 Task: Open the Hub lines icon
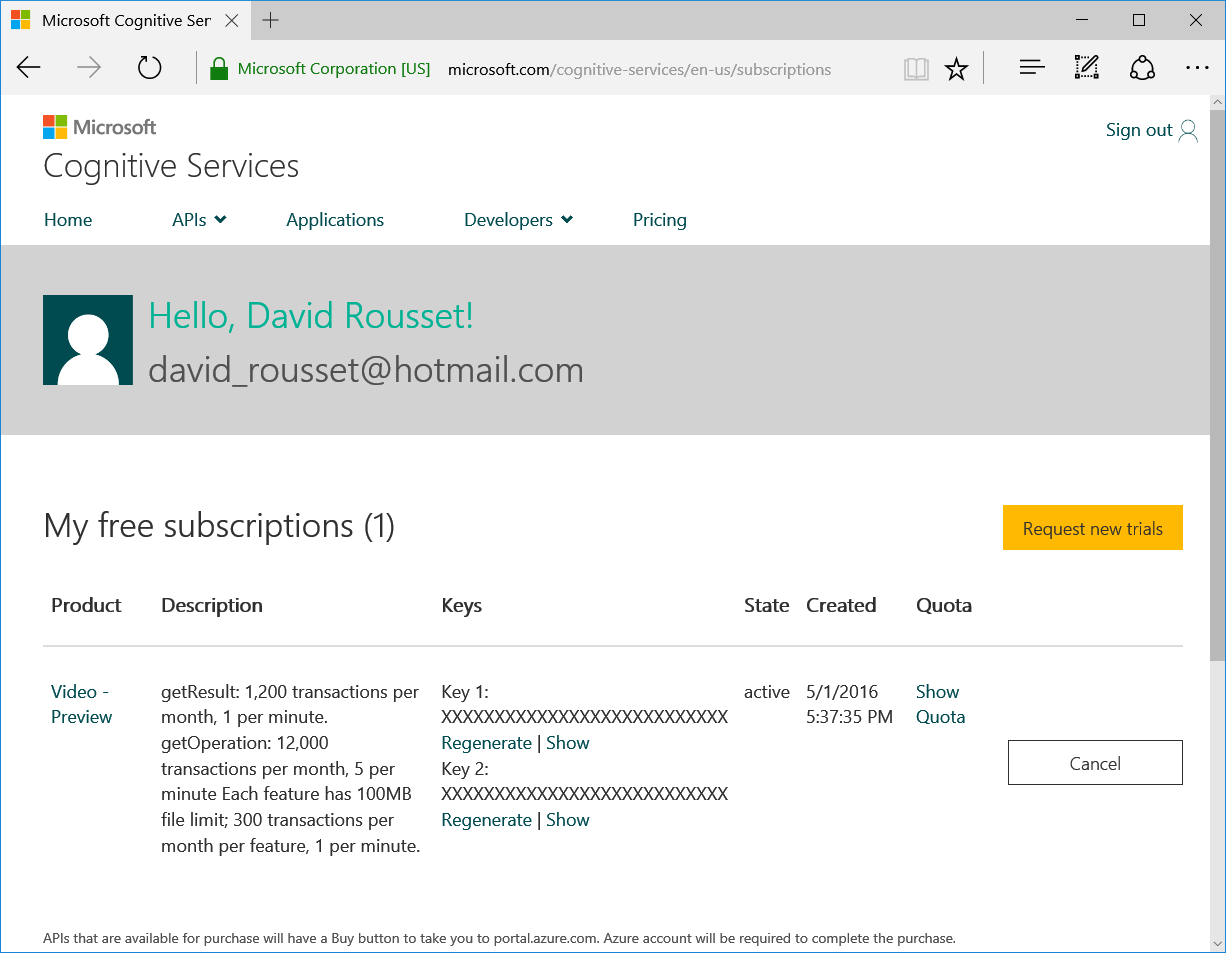coord(1032,68)
